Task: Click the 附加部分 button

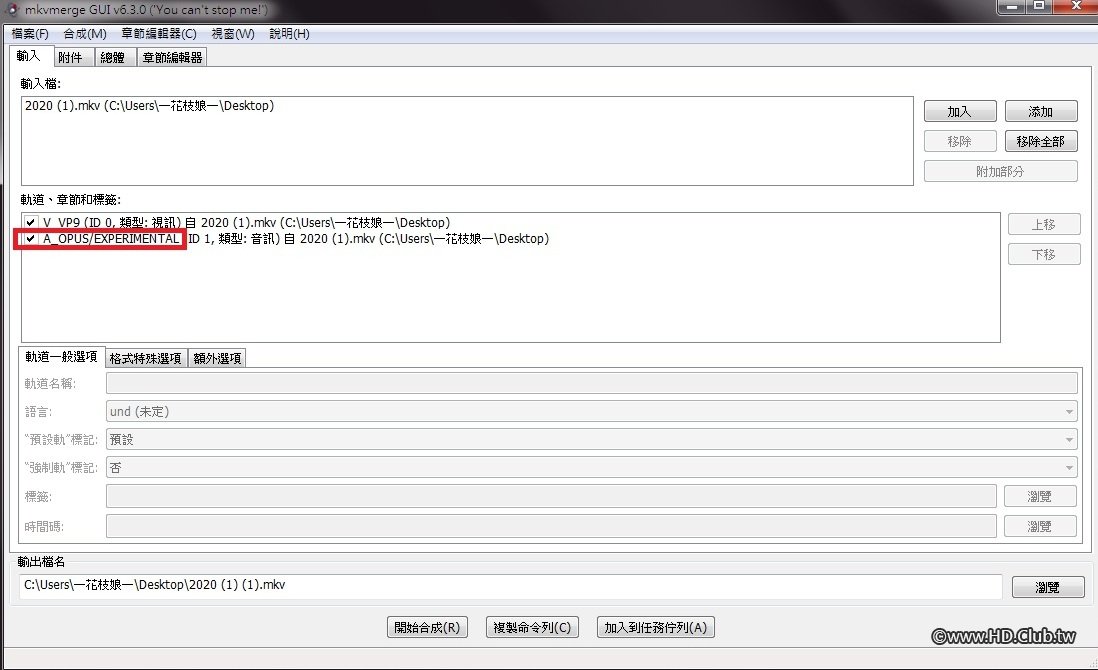Action: pyautogui.click(x=1000, y=172)
